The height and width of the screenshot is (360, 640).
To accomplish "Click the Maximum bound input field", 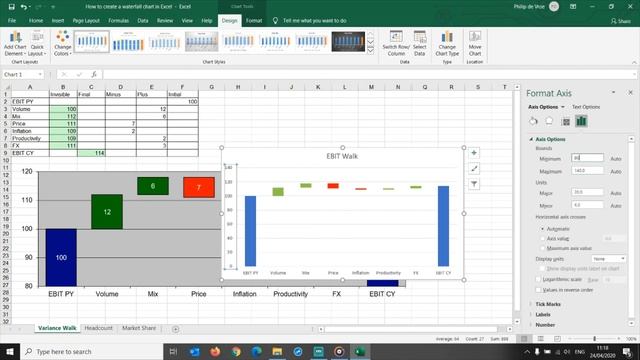I will point(587,171).
